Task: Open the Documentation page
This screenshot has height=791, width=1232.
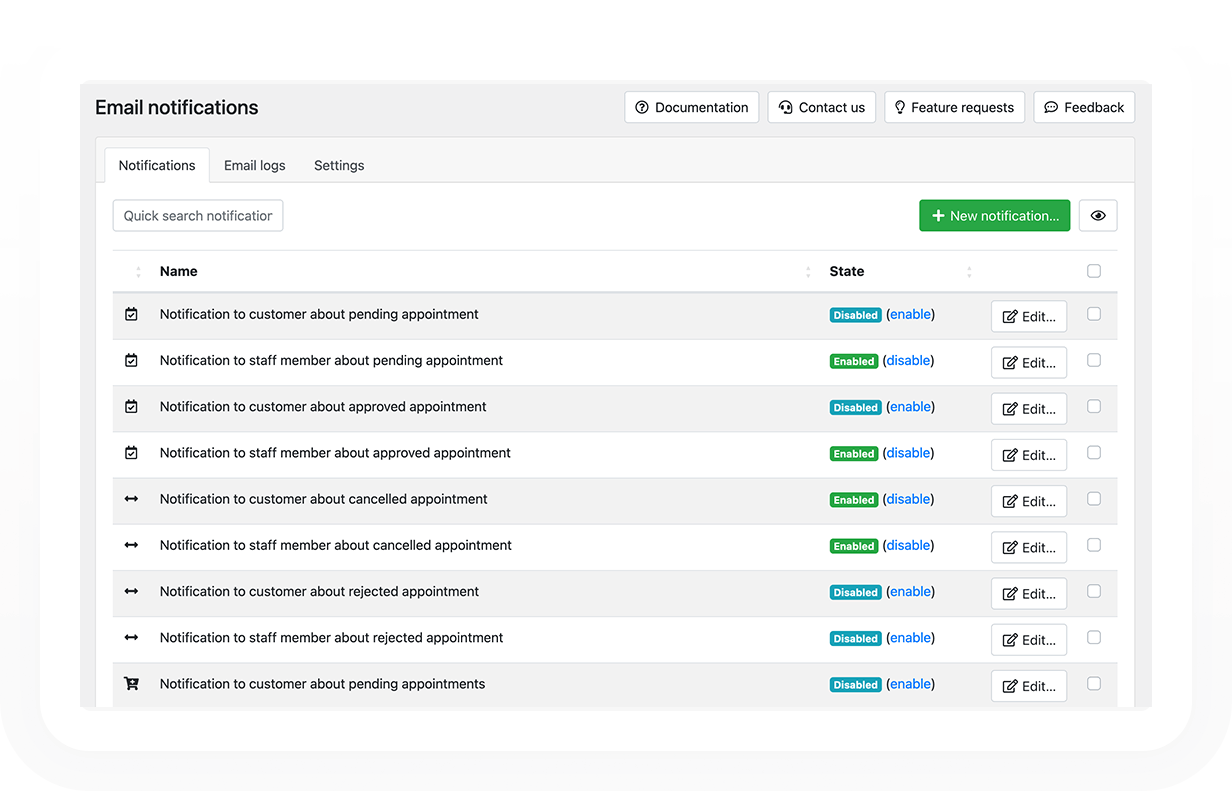Action: pos(692,107)
